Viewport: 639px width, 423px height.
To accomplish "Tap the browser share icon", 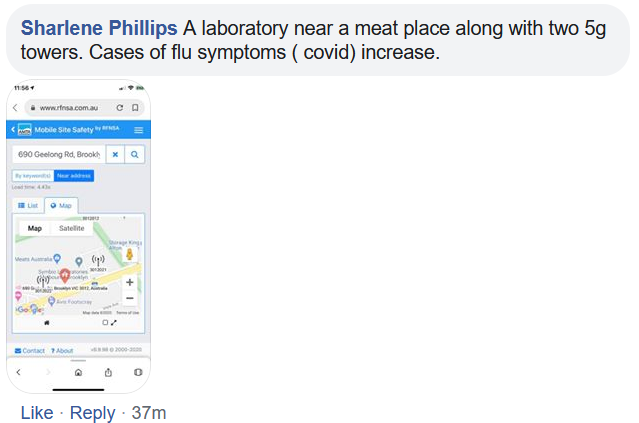I will (108, 372).
